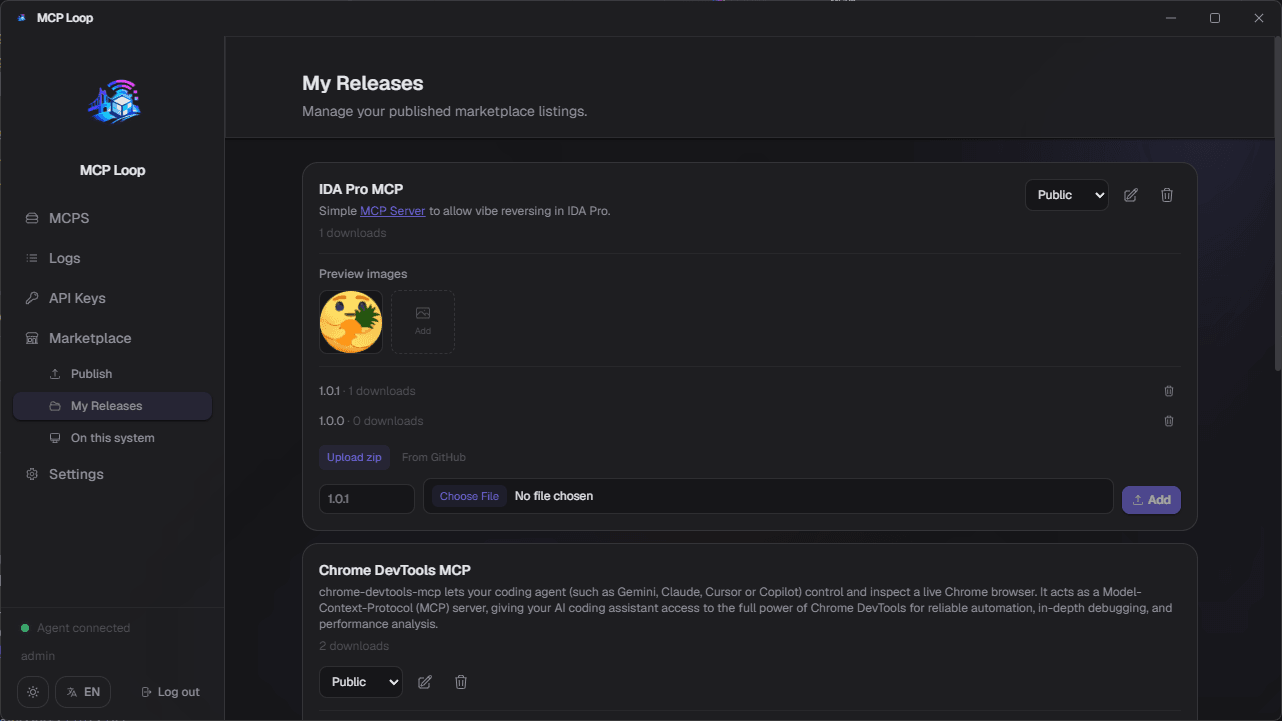
Task: Click the MCP Loop titlebar app icon
Action: 22,18
